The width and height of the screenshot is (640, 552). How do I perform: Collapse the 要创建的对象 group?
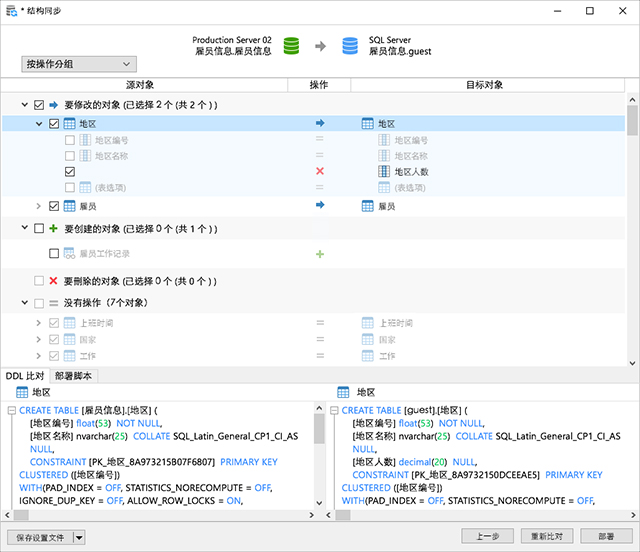(24, 228)
